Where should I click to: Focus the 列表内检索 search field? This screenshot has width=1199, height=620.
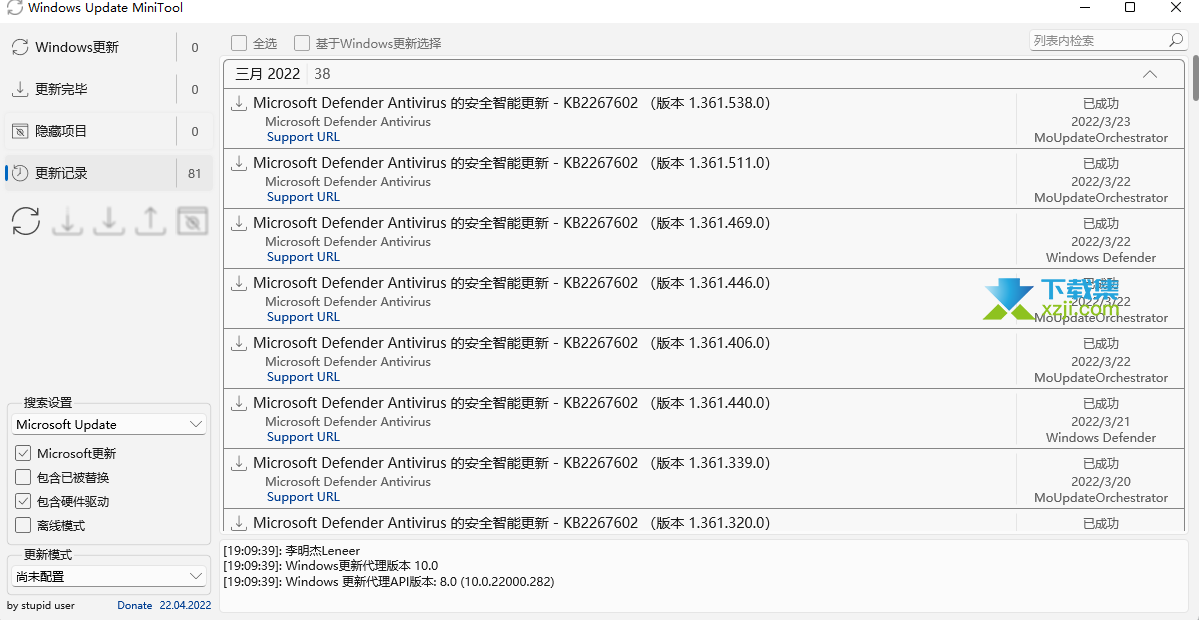[1095, 41]
